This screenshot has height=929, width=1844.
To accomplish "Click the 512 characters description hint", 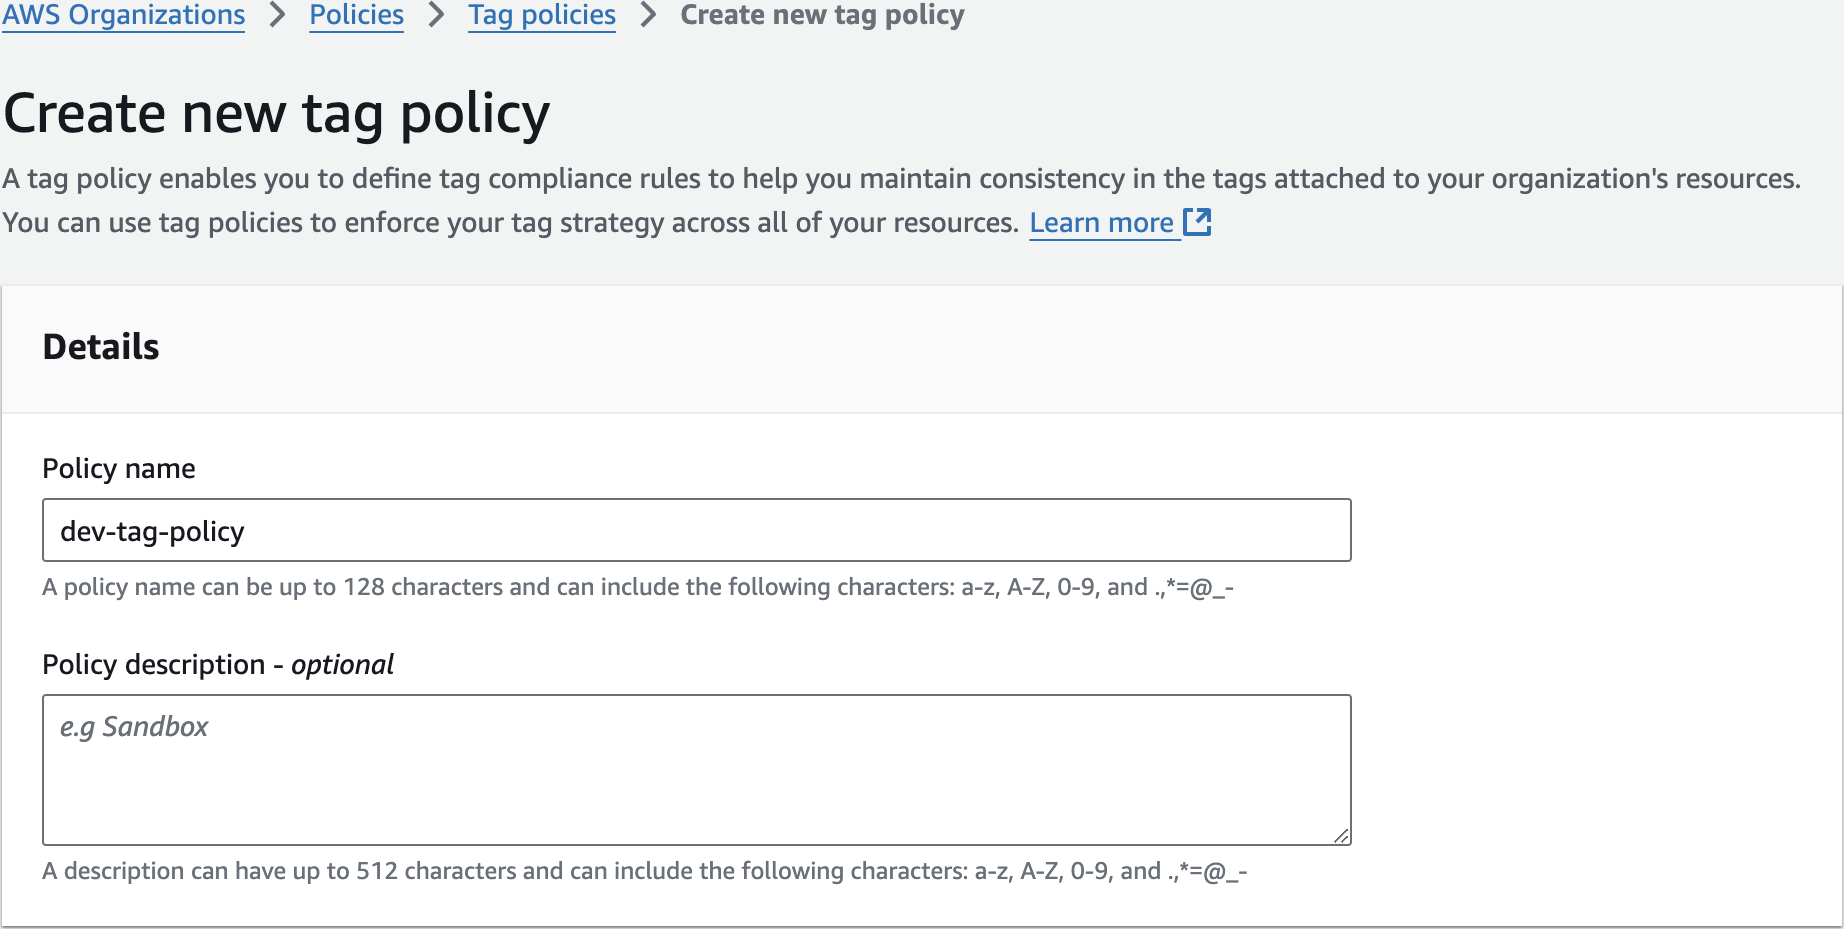I will click(x=645, y=871).
